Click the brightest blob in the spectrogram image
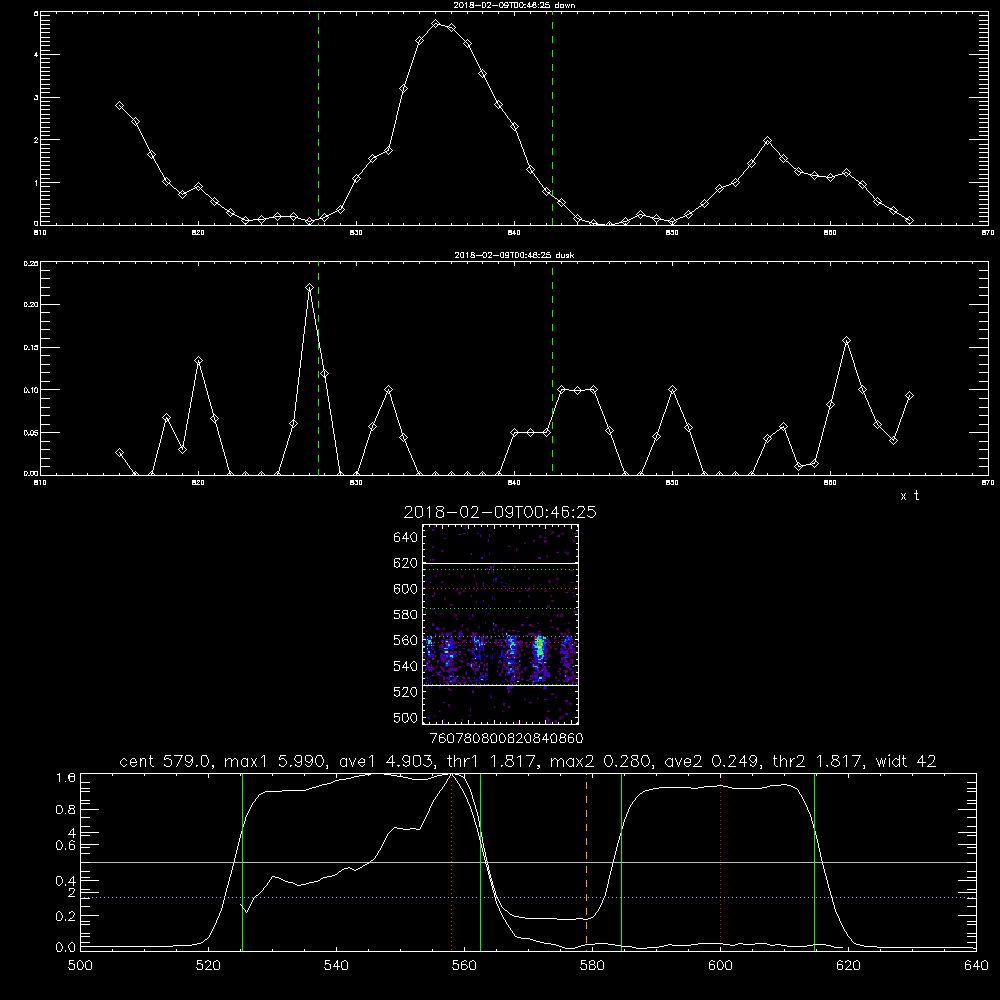The width and height of the screenshot is (1000, 1000). point(540,648)
